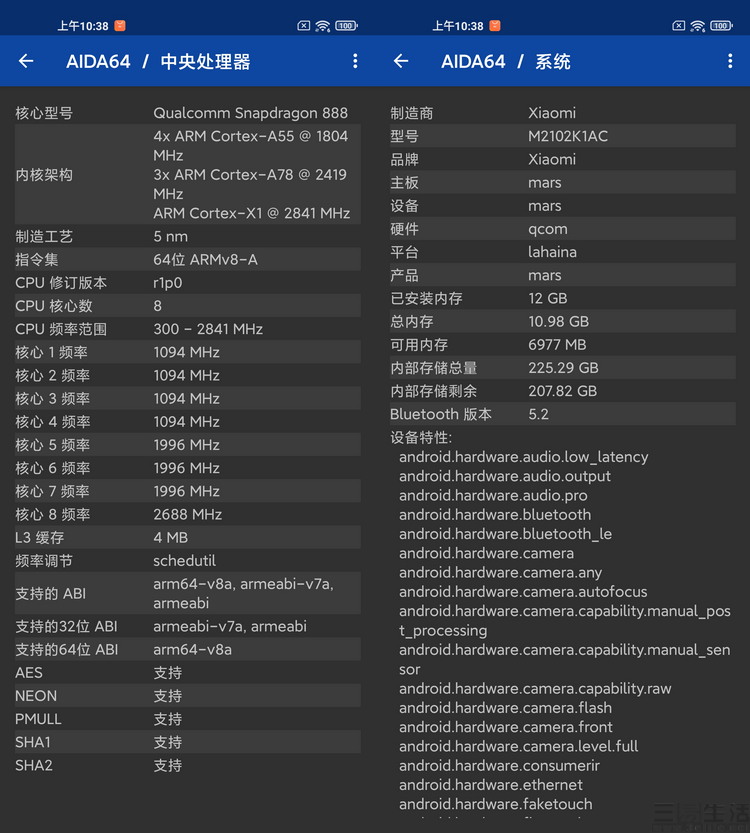Select android.hardware.camera.autofocus entry

[x=523, y=592]
